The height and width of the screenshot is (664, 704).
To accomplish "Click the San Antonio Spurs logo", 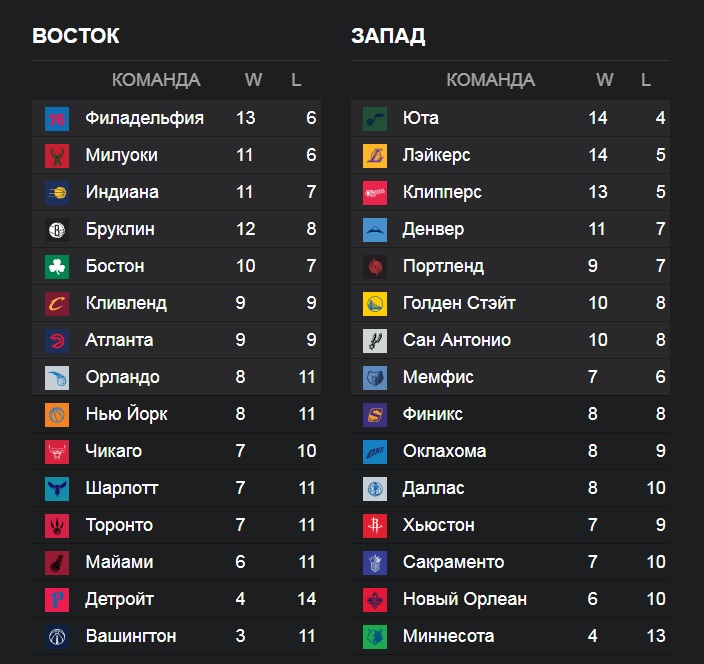I will 375,340.
